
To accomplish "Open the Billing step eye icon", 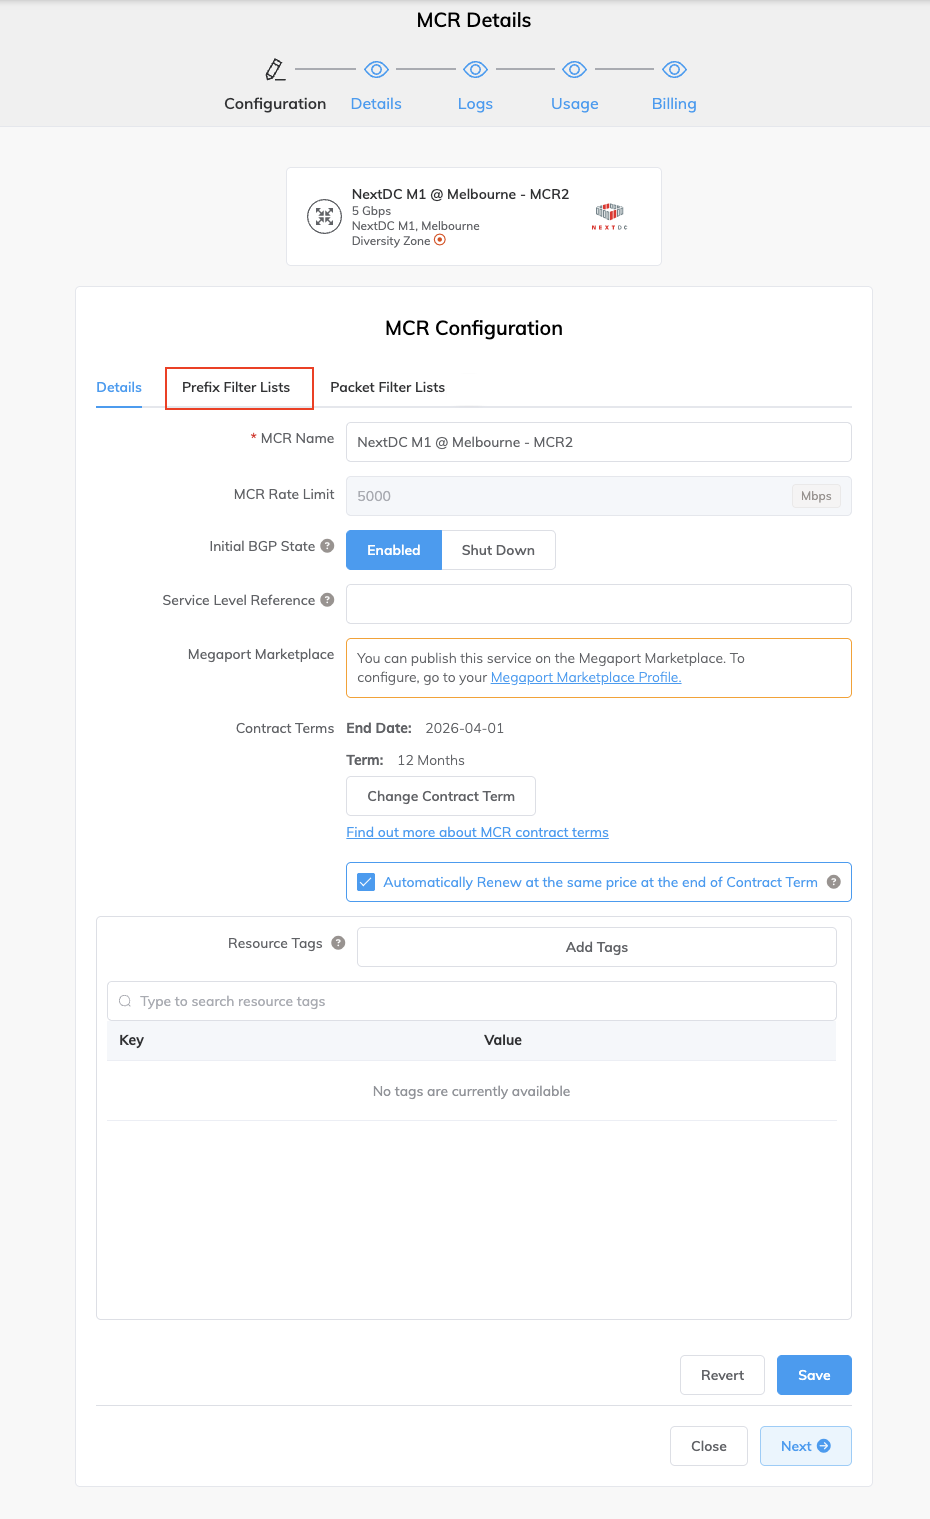I will [673, 69].
